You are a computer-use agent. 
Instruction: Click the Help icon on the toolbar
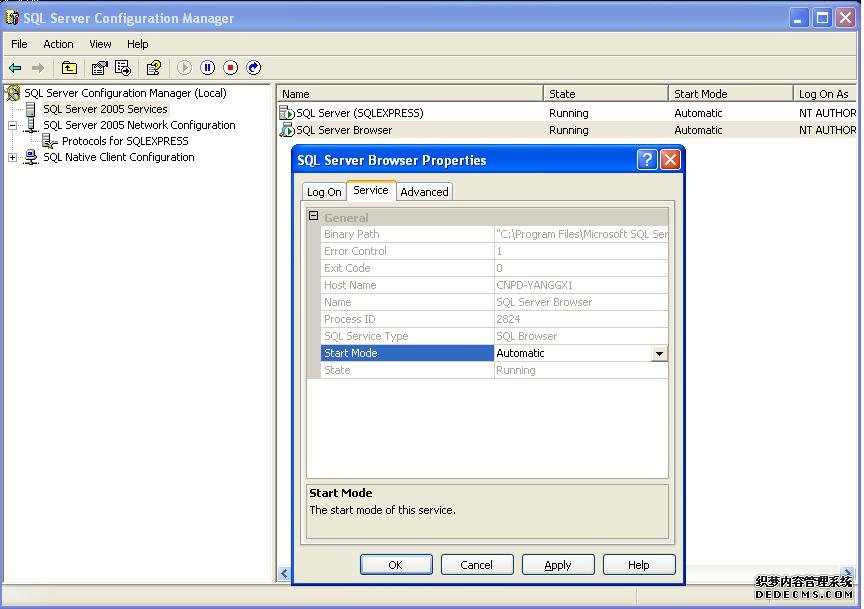click(155, 68)
